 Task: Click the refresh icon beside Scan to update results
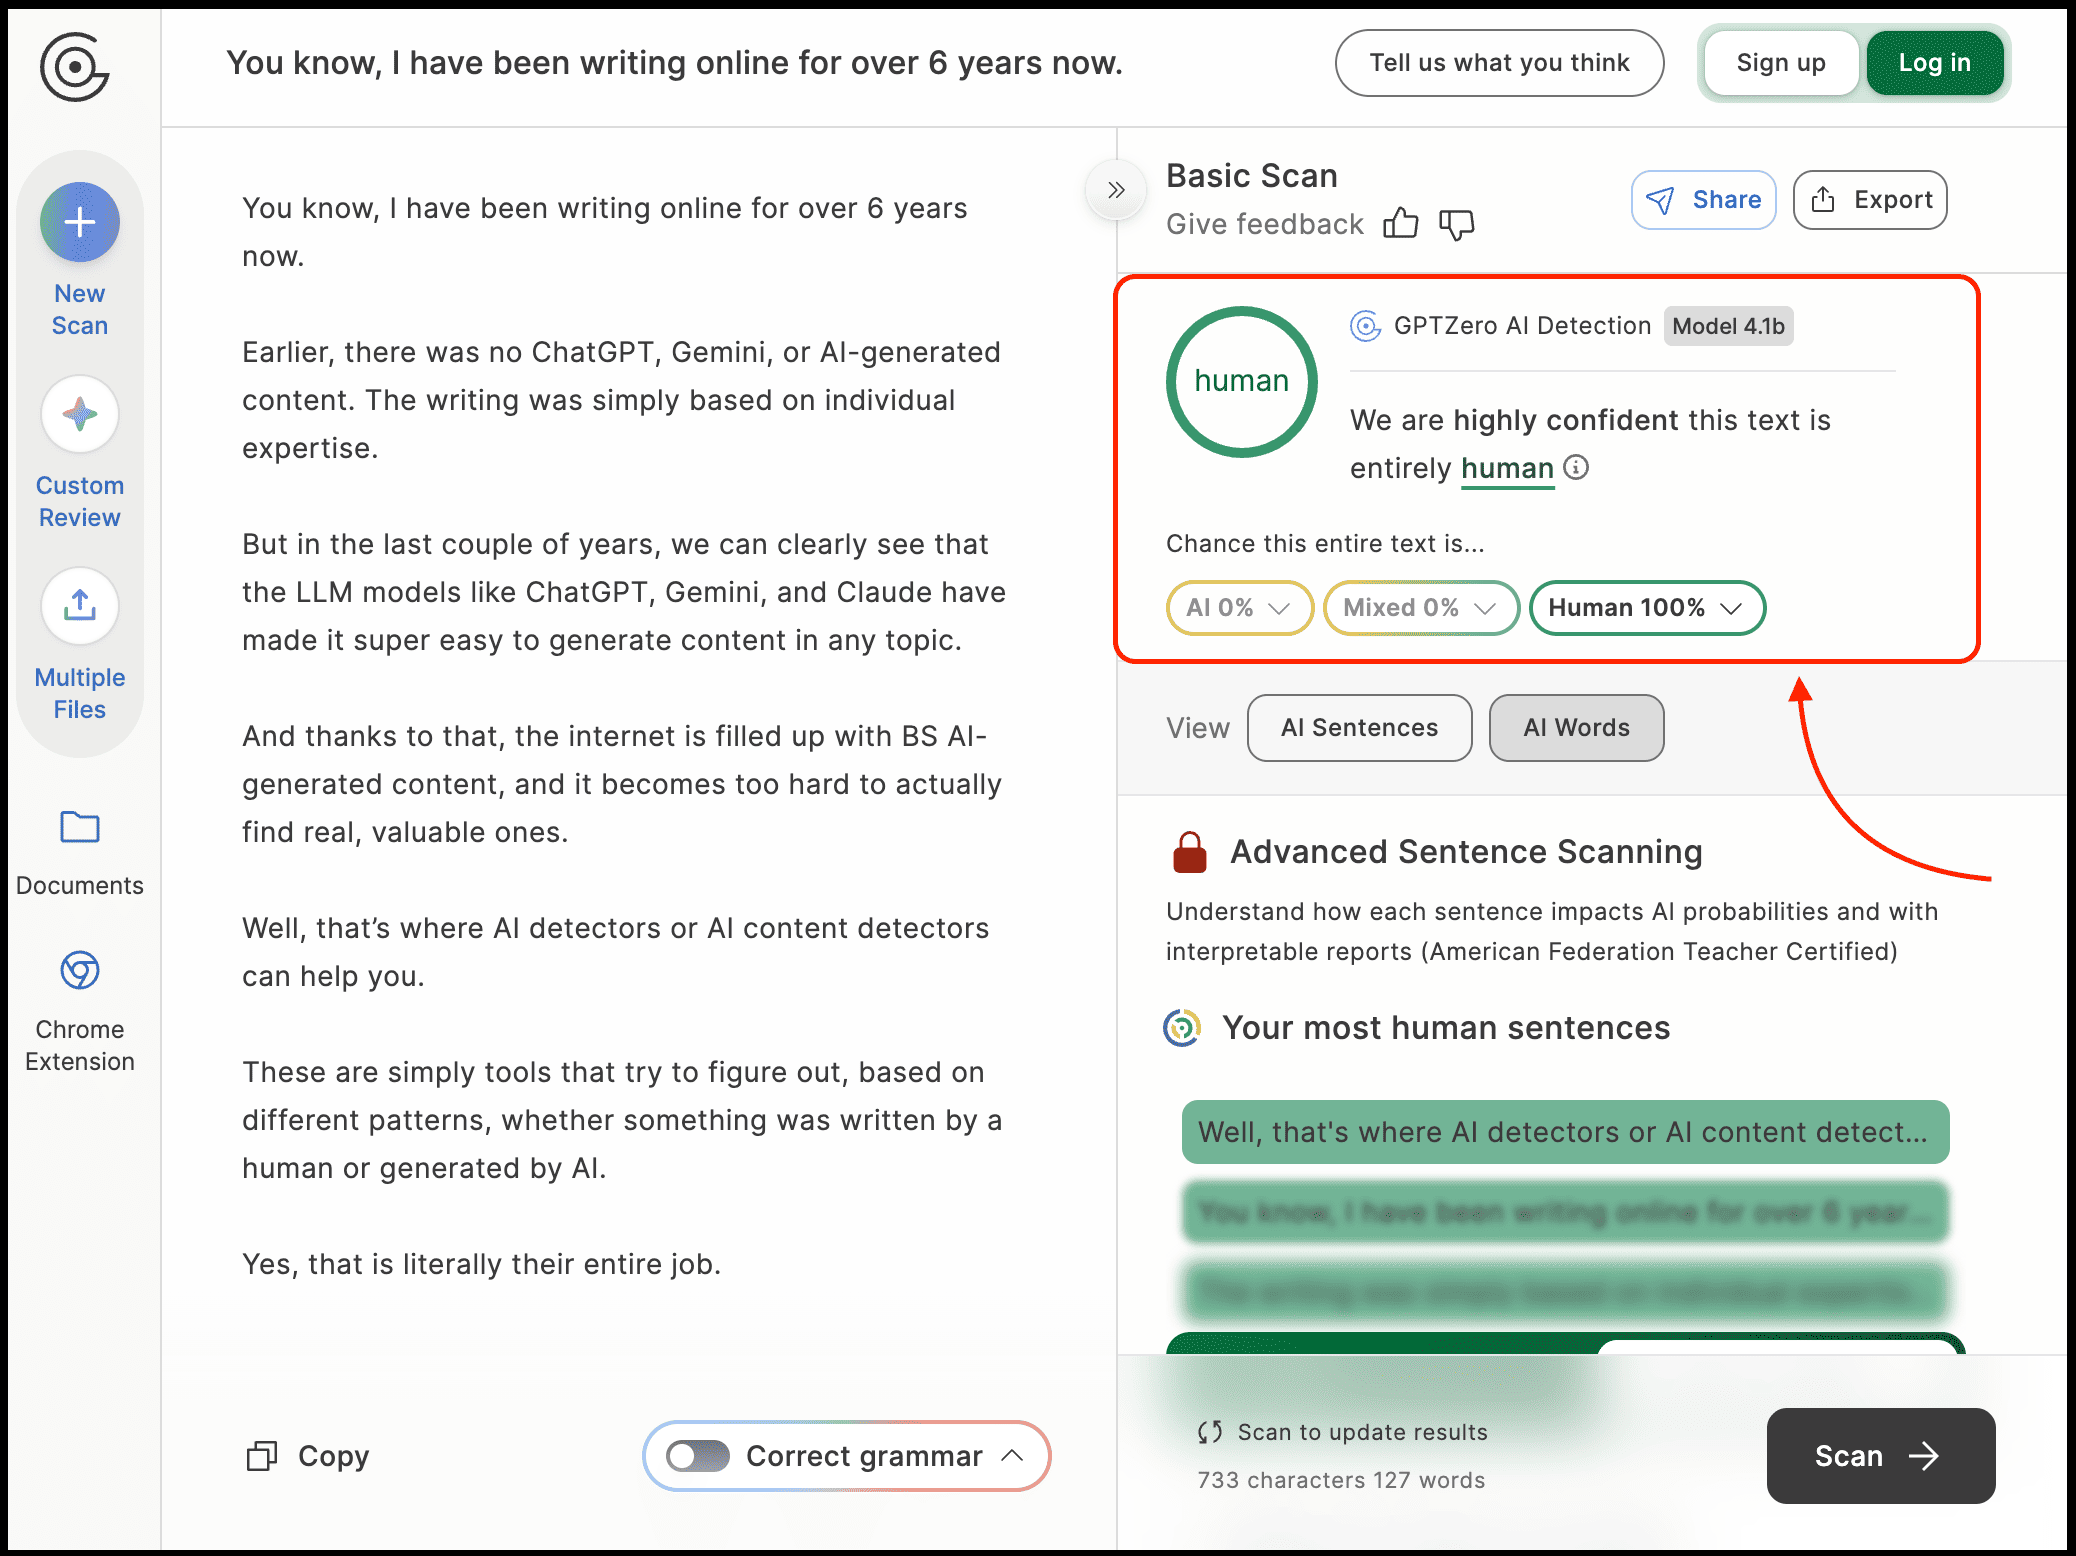pos(1210,1432)
